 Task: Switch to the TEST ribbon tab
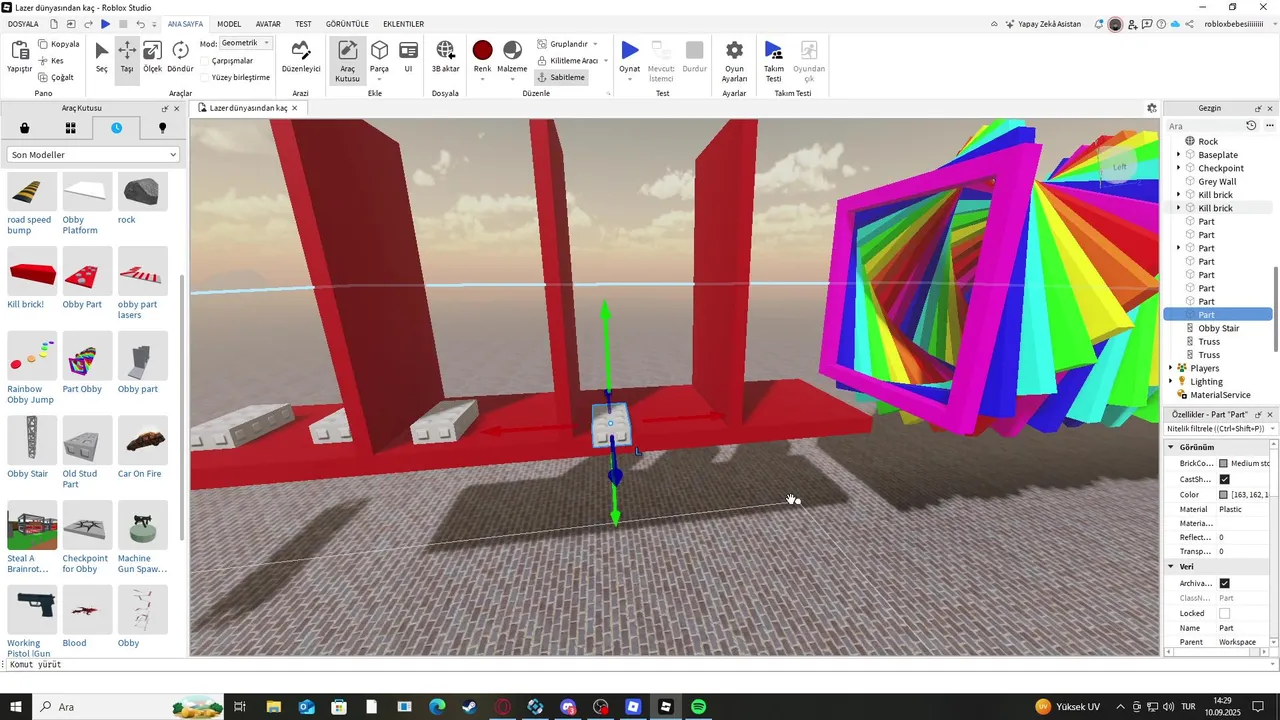point(303,24)
